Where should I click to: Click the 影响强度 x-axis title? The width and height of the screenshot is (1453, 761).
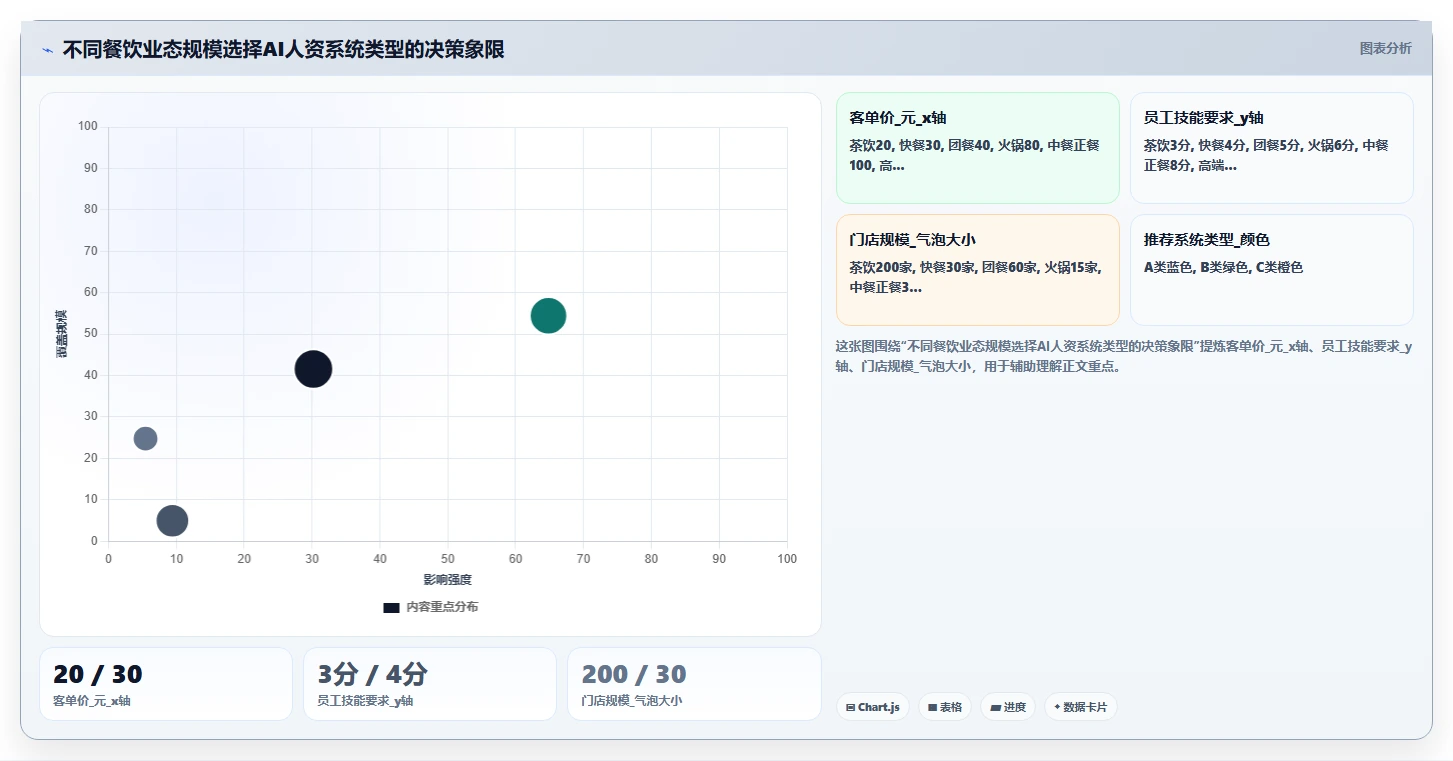(x=447, y=580)
